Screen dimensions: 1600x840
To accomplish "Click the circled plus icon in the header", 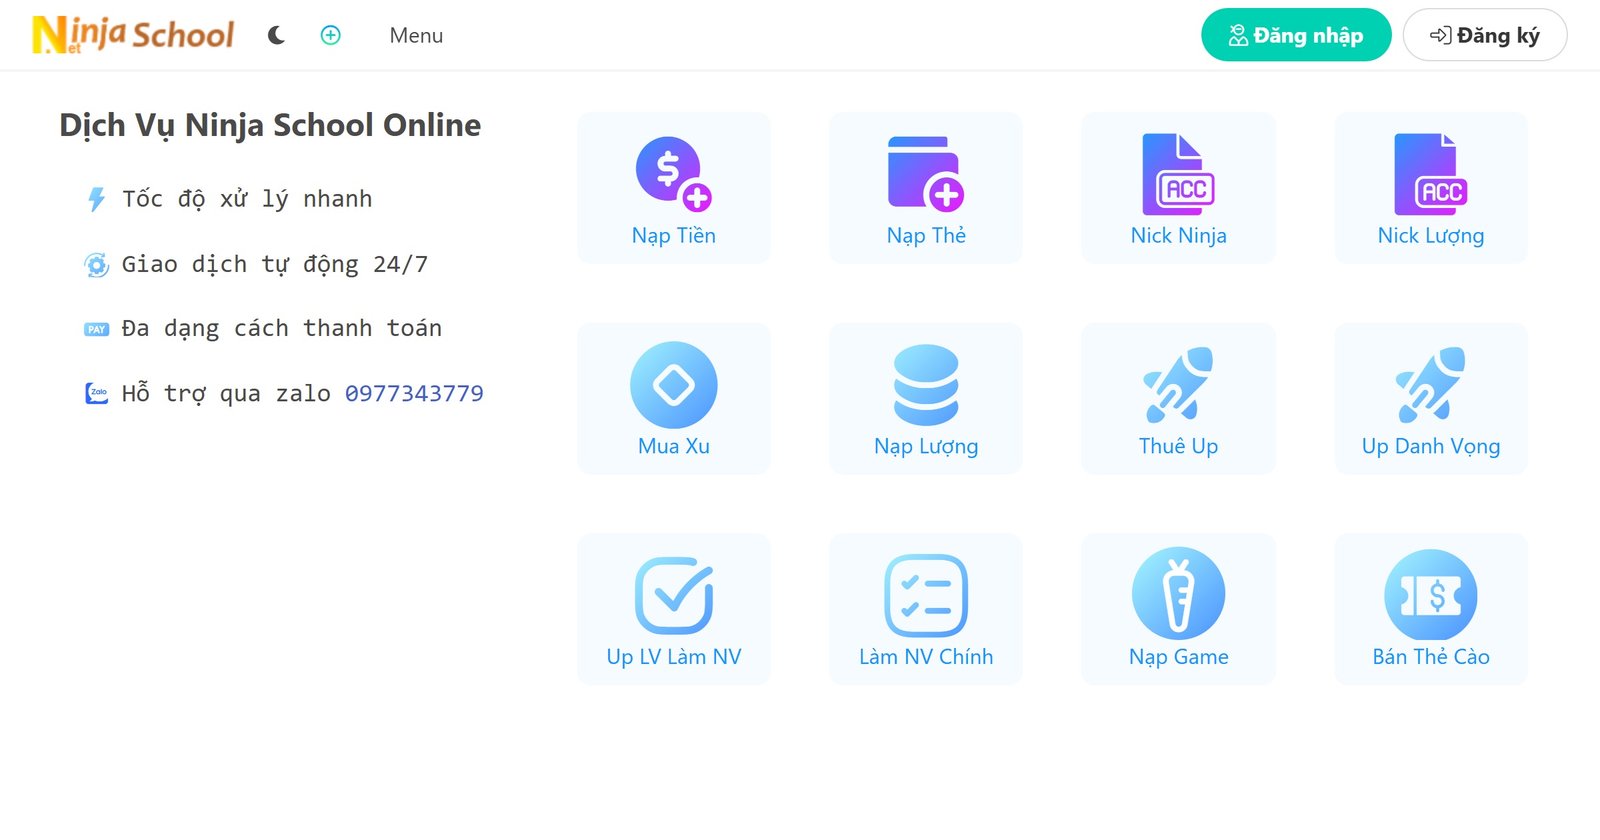I will click(x=330, y=35).
